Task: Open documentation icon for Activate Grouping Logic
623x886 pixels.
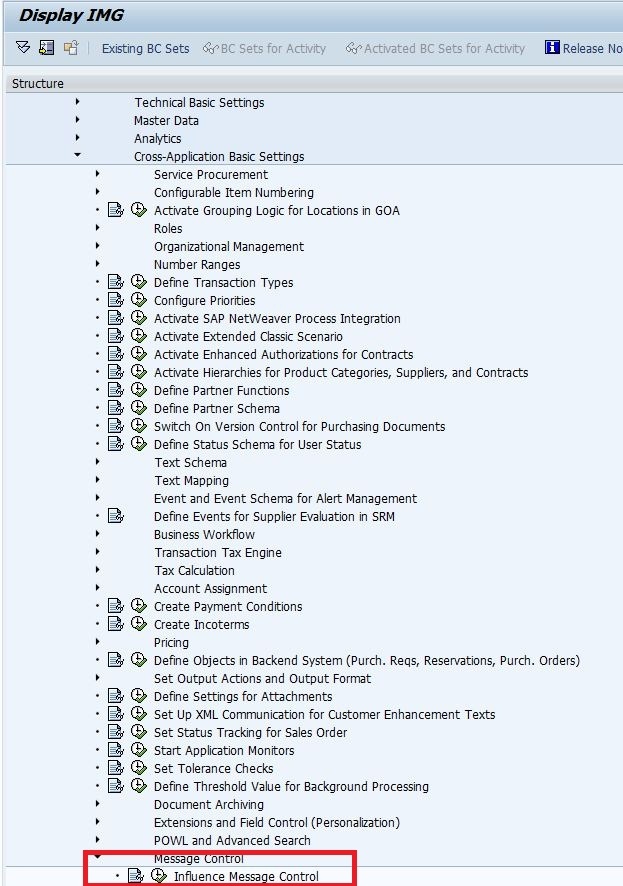Action: [116, 210]
